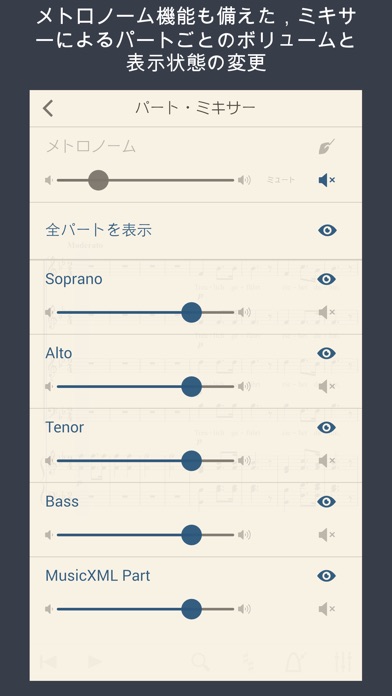The height and width of the screenshot is (696, 392).
Task: Toggle the eye for 全パートを表示
Action: coord(327,230)
